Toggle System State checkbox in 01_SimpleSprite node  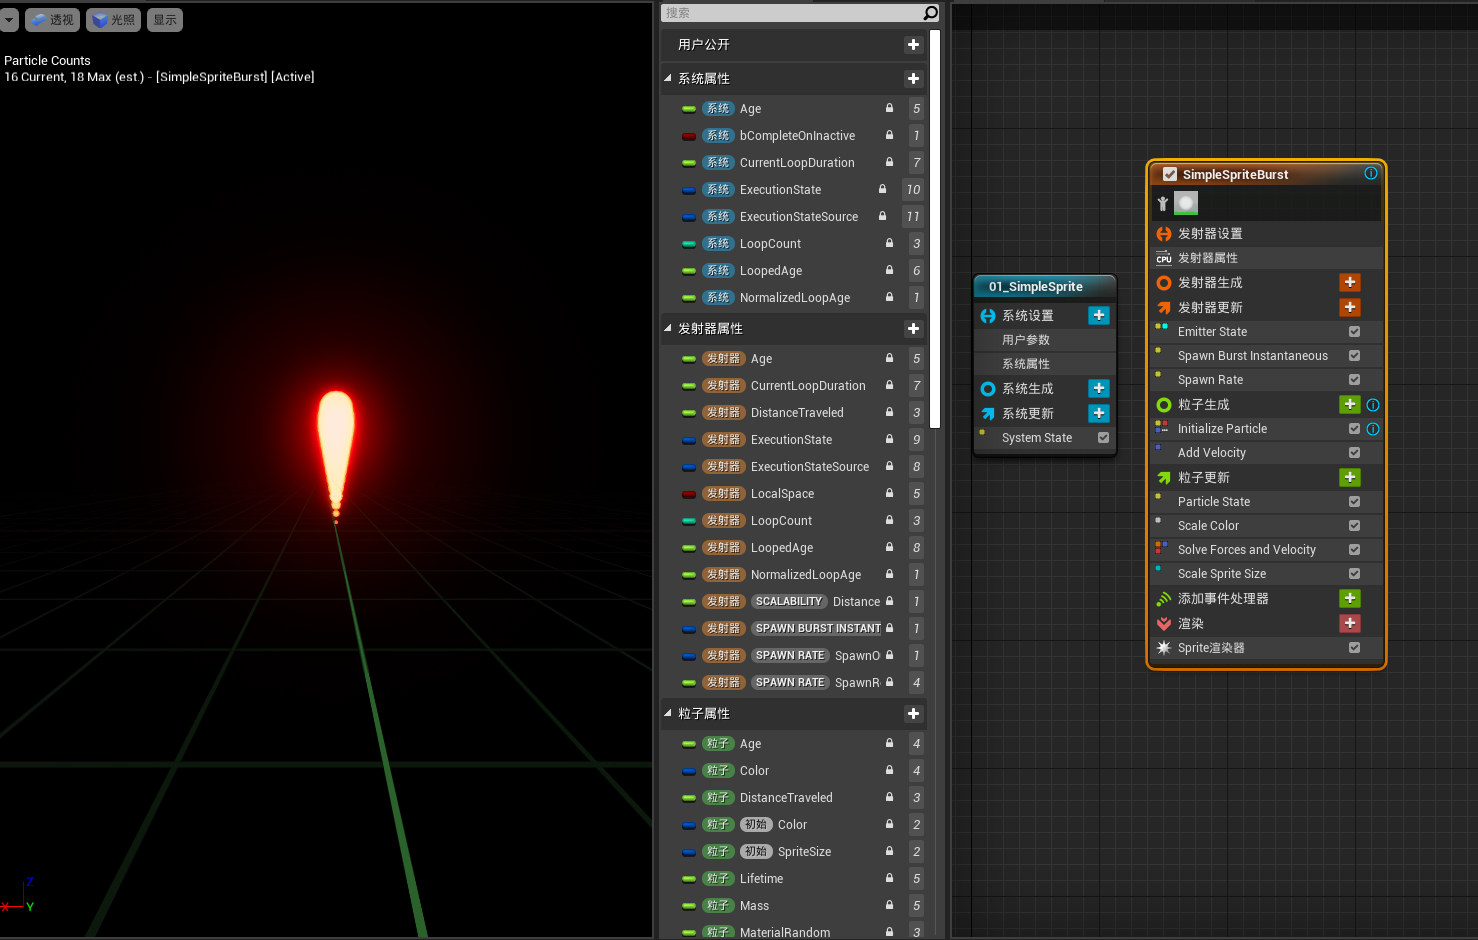(x=1103, y=437)
